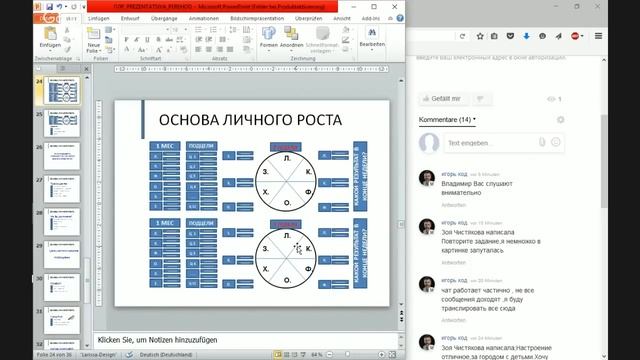Click Deutsch (Deutschland) language in status bar
Viewport: 640px width, 360px height.
coord(166,355)
